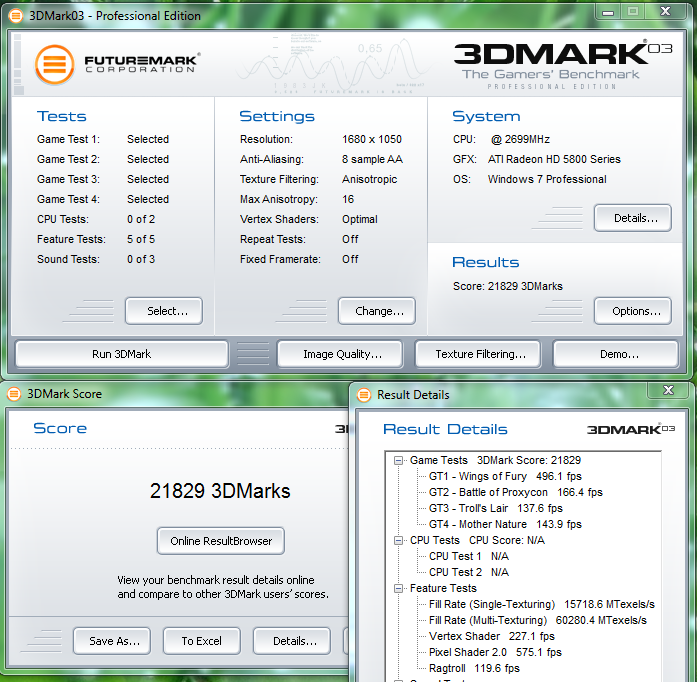Click the Feature Tests 5 of 5 value
The height and width of the screenshot is (682, 697).
point(141,240)
